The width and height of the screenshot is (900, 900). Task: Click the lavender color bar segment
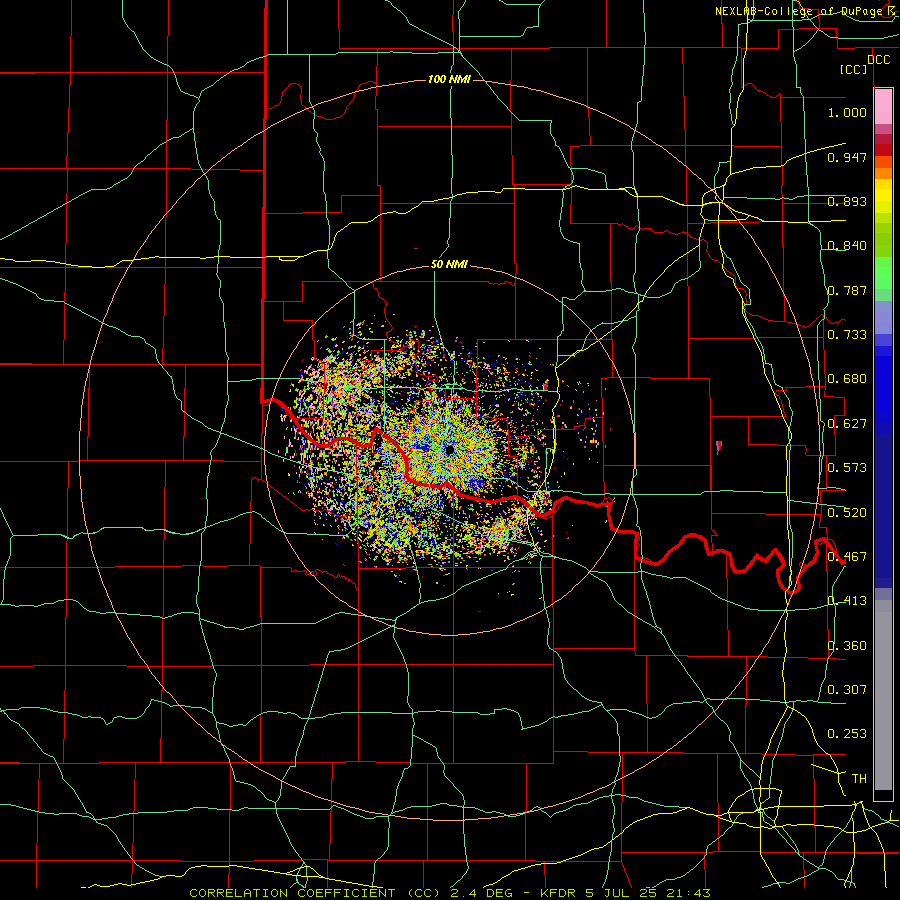[883, 317]
